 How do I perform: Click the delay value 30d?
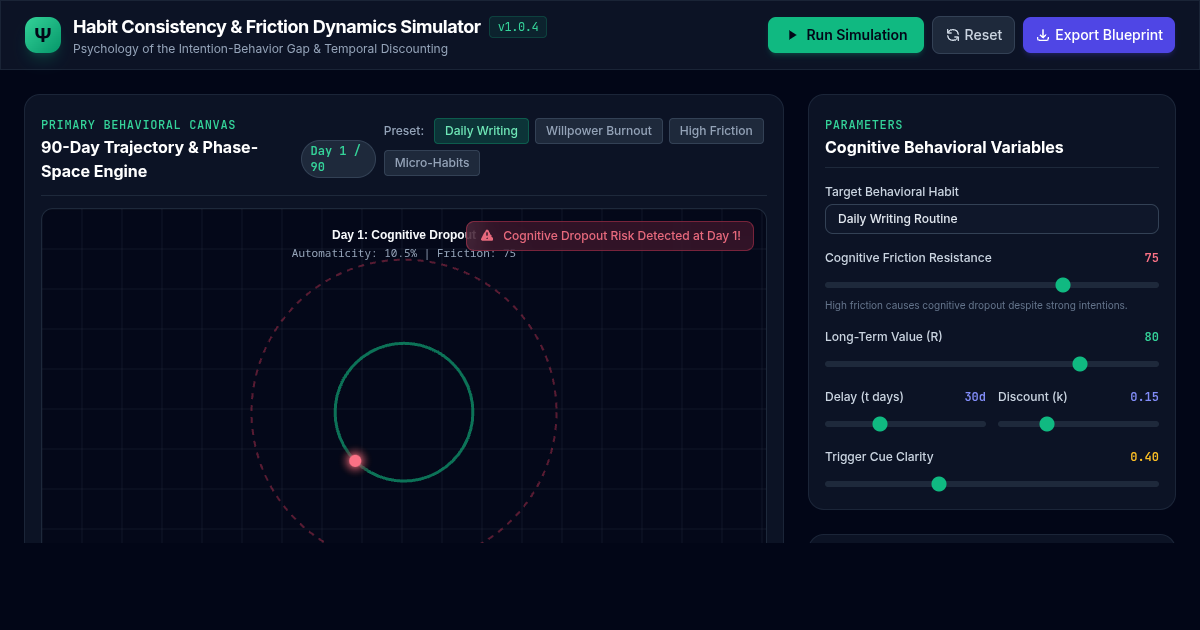coord(975,397)
